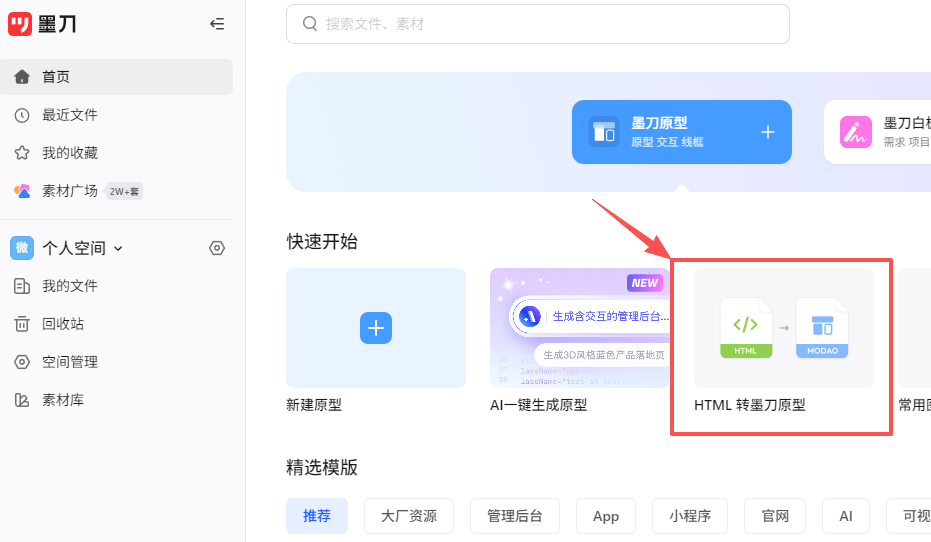Click the file icon beside 我的文件
The width and height of the screenshot is (931, 542).
[x=22, y=286]
